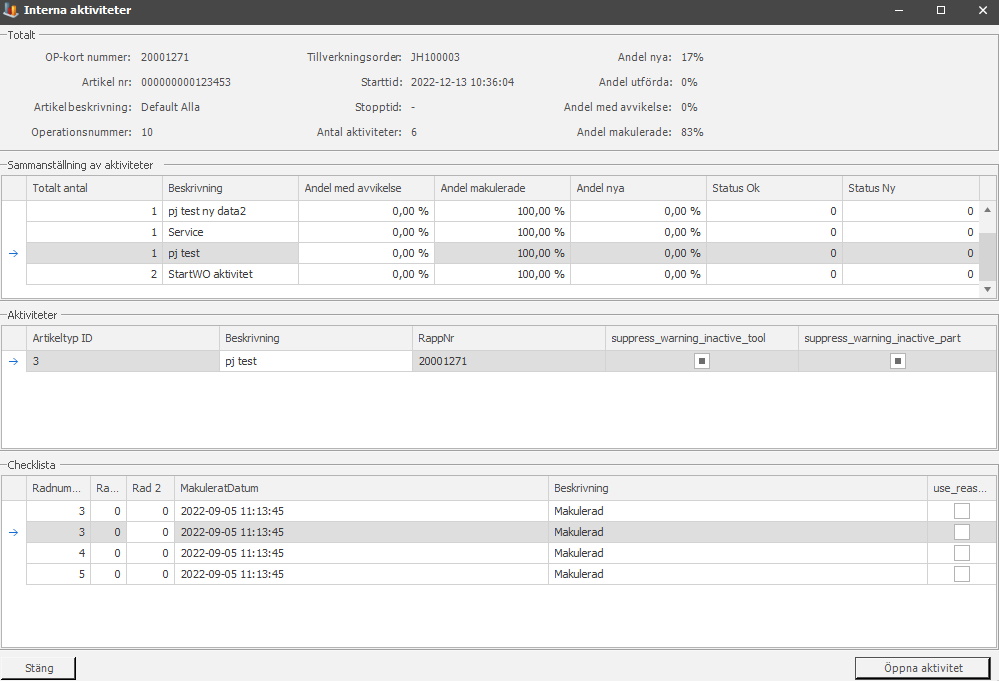Sort by Andel med avvikelse header

(x=366, y=188)
